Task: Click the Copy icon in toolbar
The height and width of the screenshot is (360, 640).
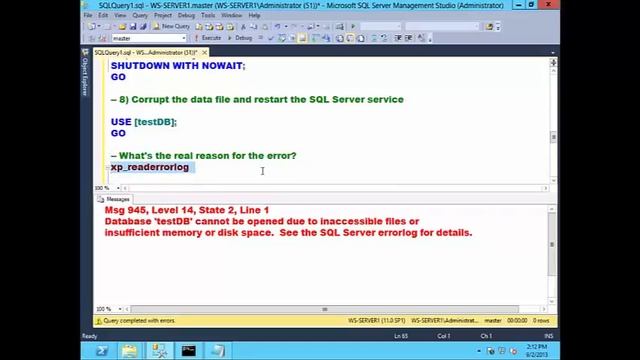Action: pos(253,27)
